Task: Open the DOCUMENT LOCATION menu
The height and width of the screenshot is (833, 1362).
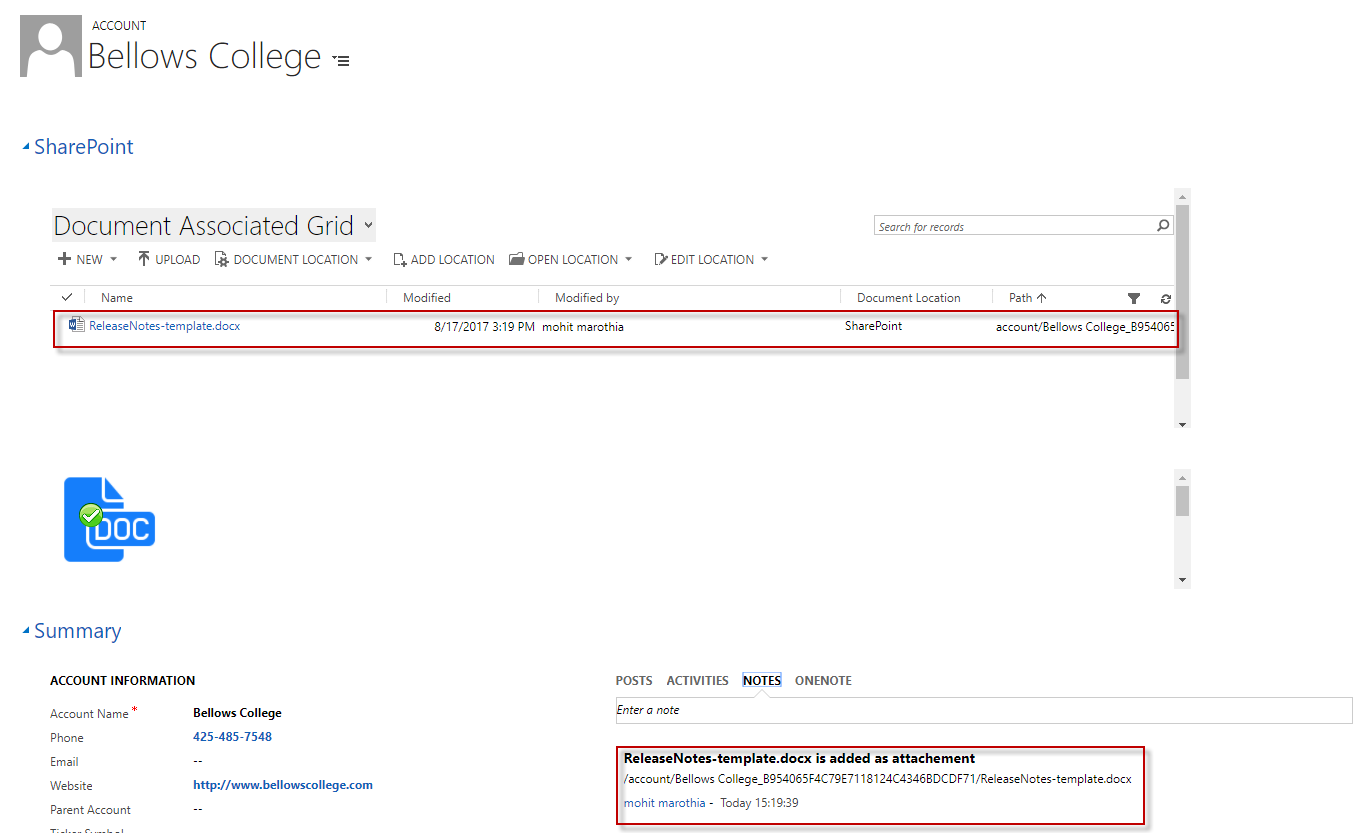Action: click(287, 259)
